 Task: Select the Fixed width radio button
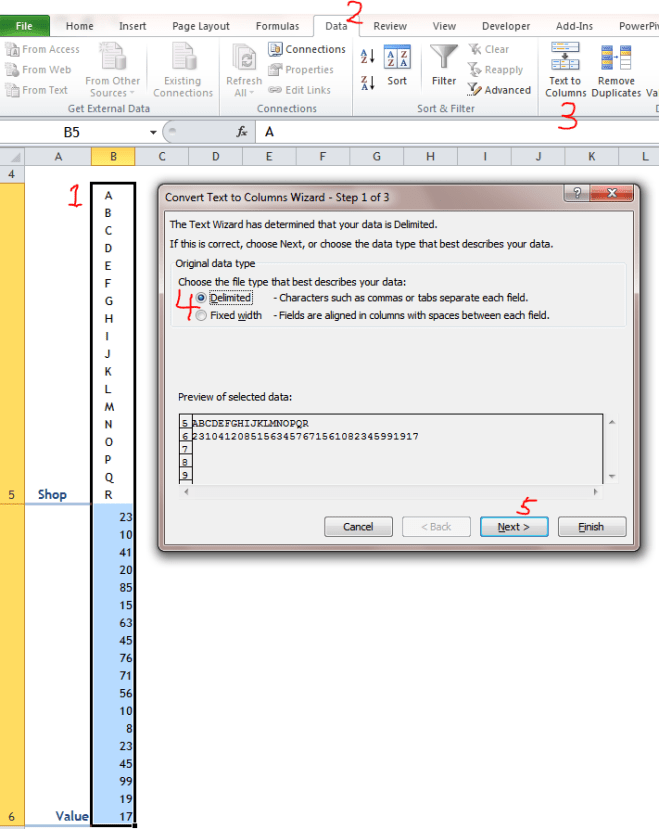(x=203, y=316)
